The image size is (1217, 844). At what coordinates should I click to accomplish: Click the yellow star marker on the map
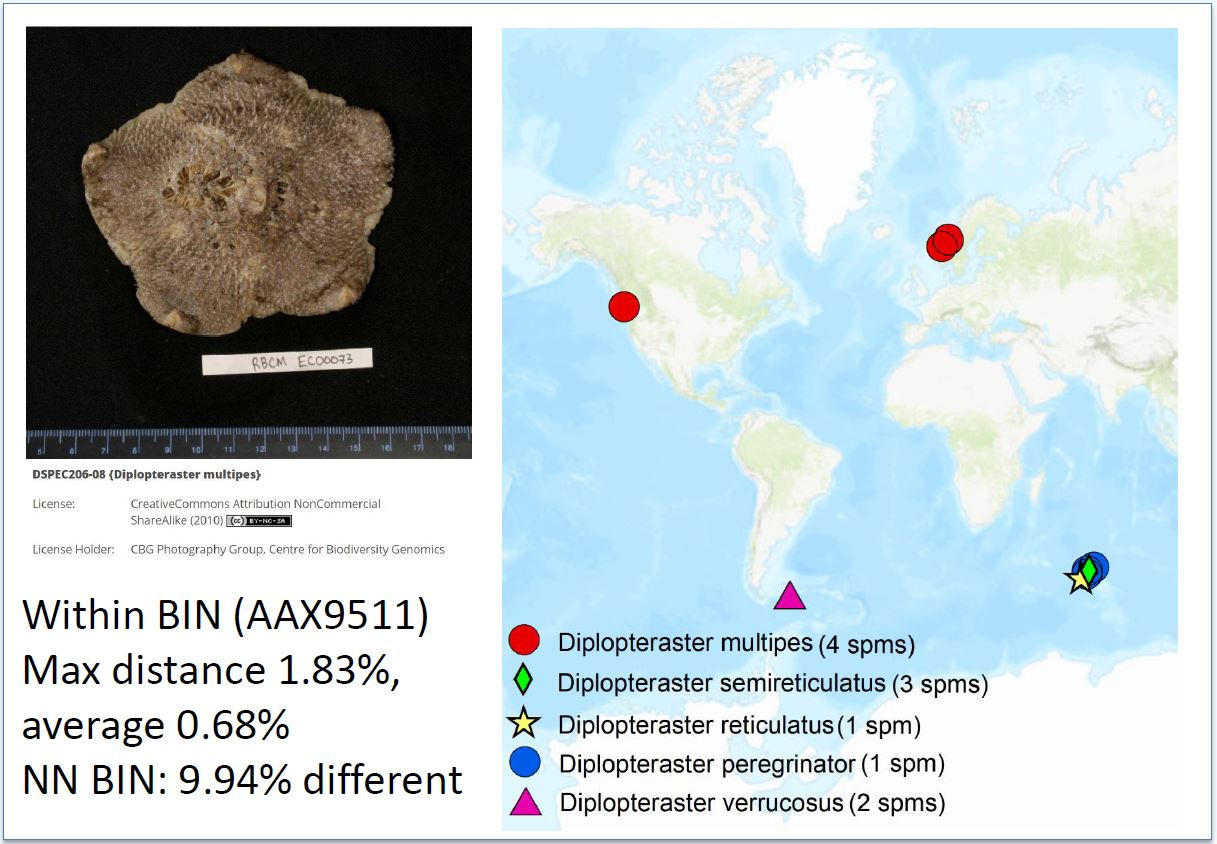(x=1078, y=579)
